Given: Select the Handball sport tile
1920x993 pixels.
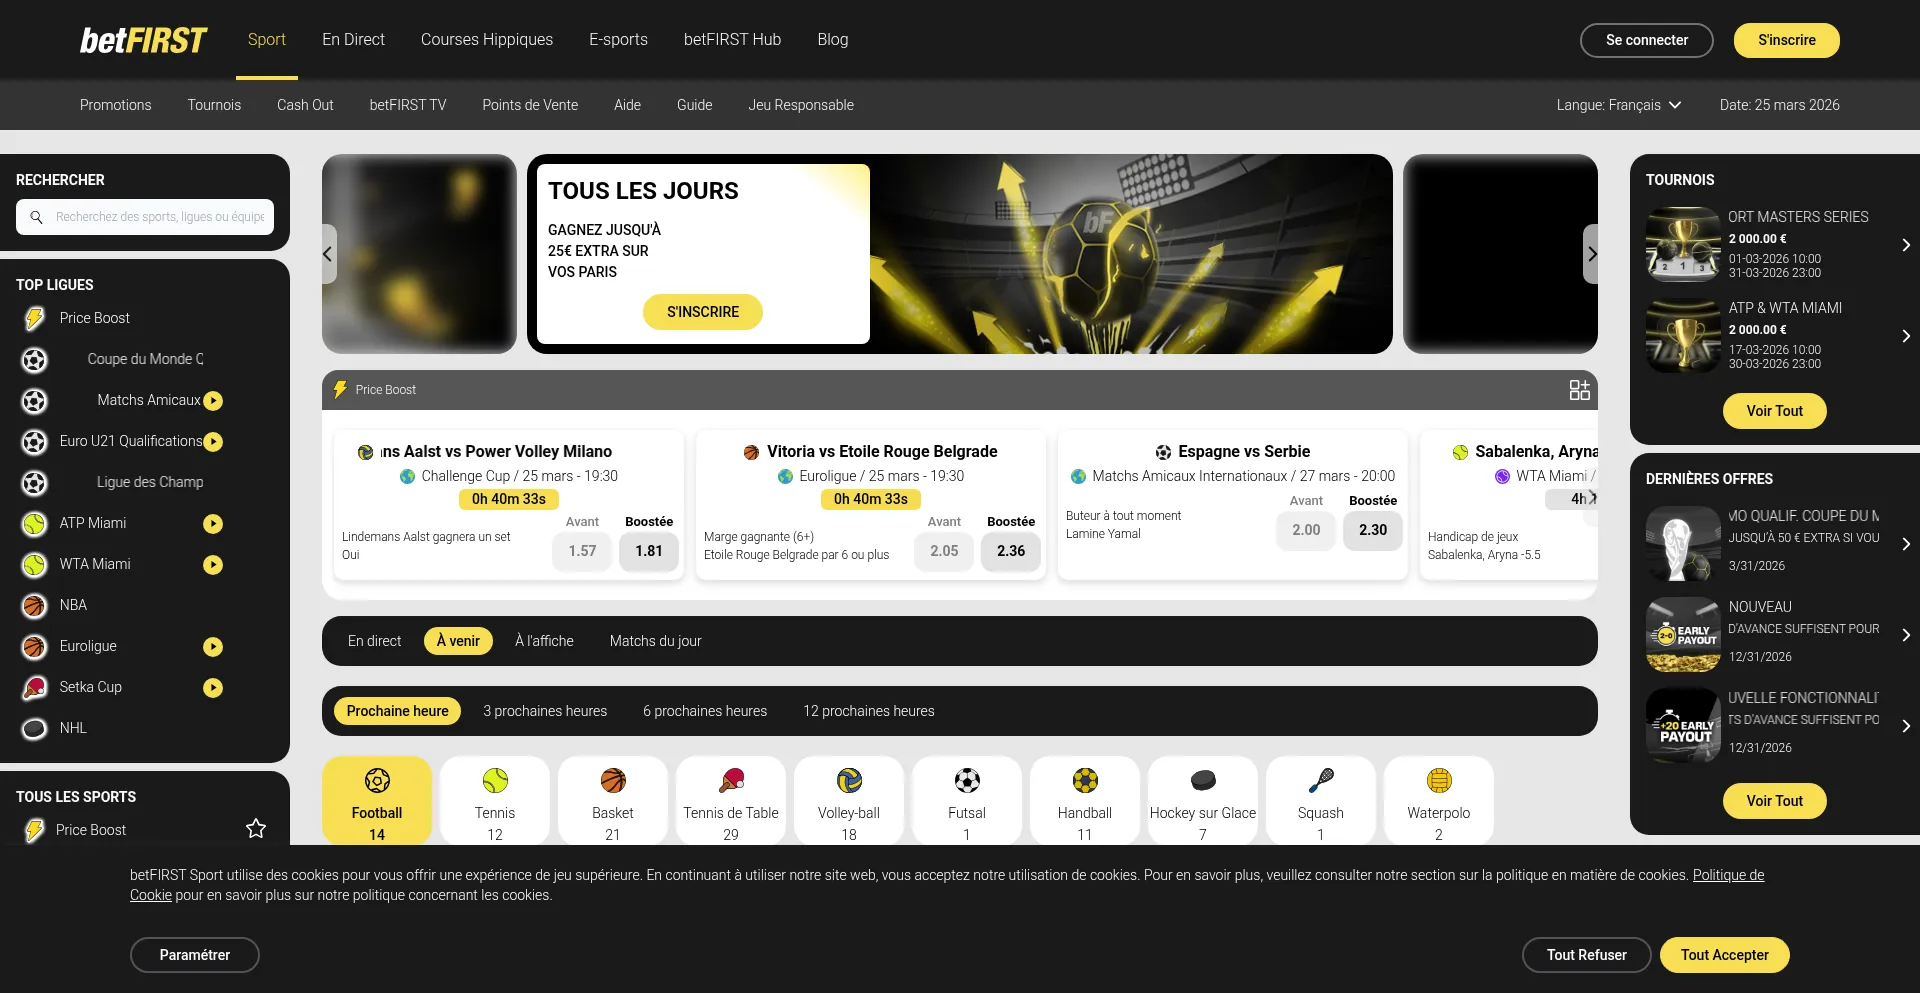Looking at the screenshot, I should (1085, 800).
